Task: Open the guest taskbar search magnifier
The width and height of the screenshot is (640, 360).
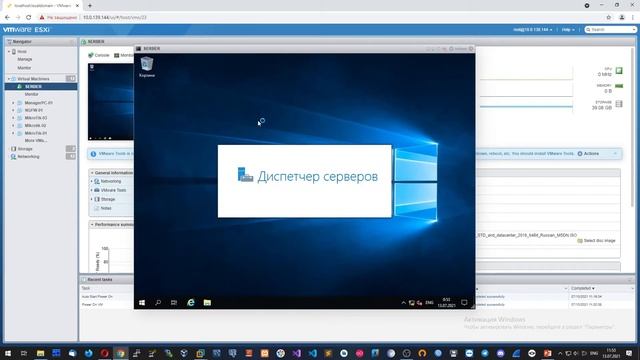Action: [x=158, y=302]
